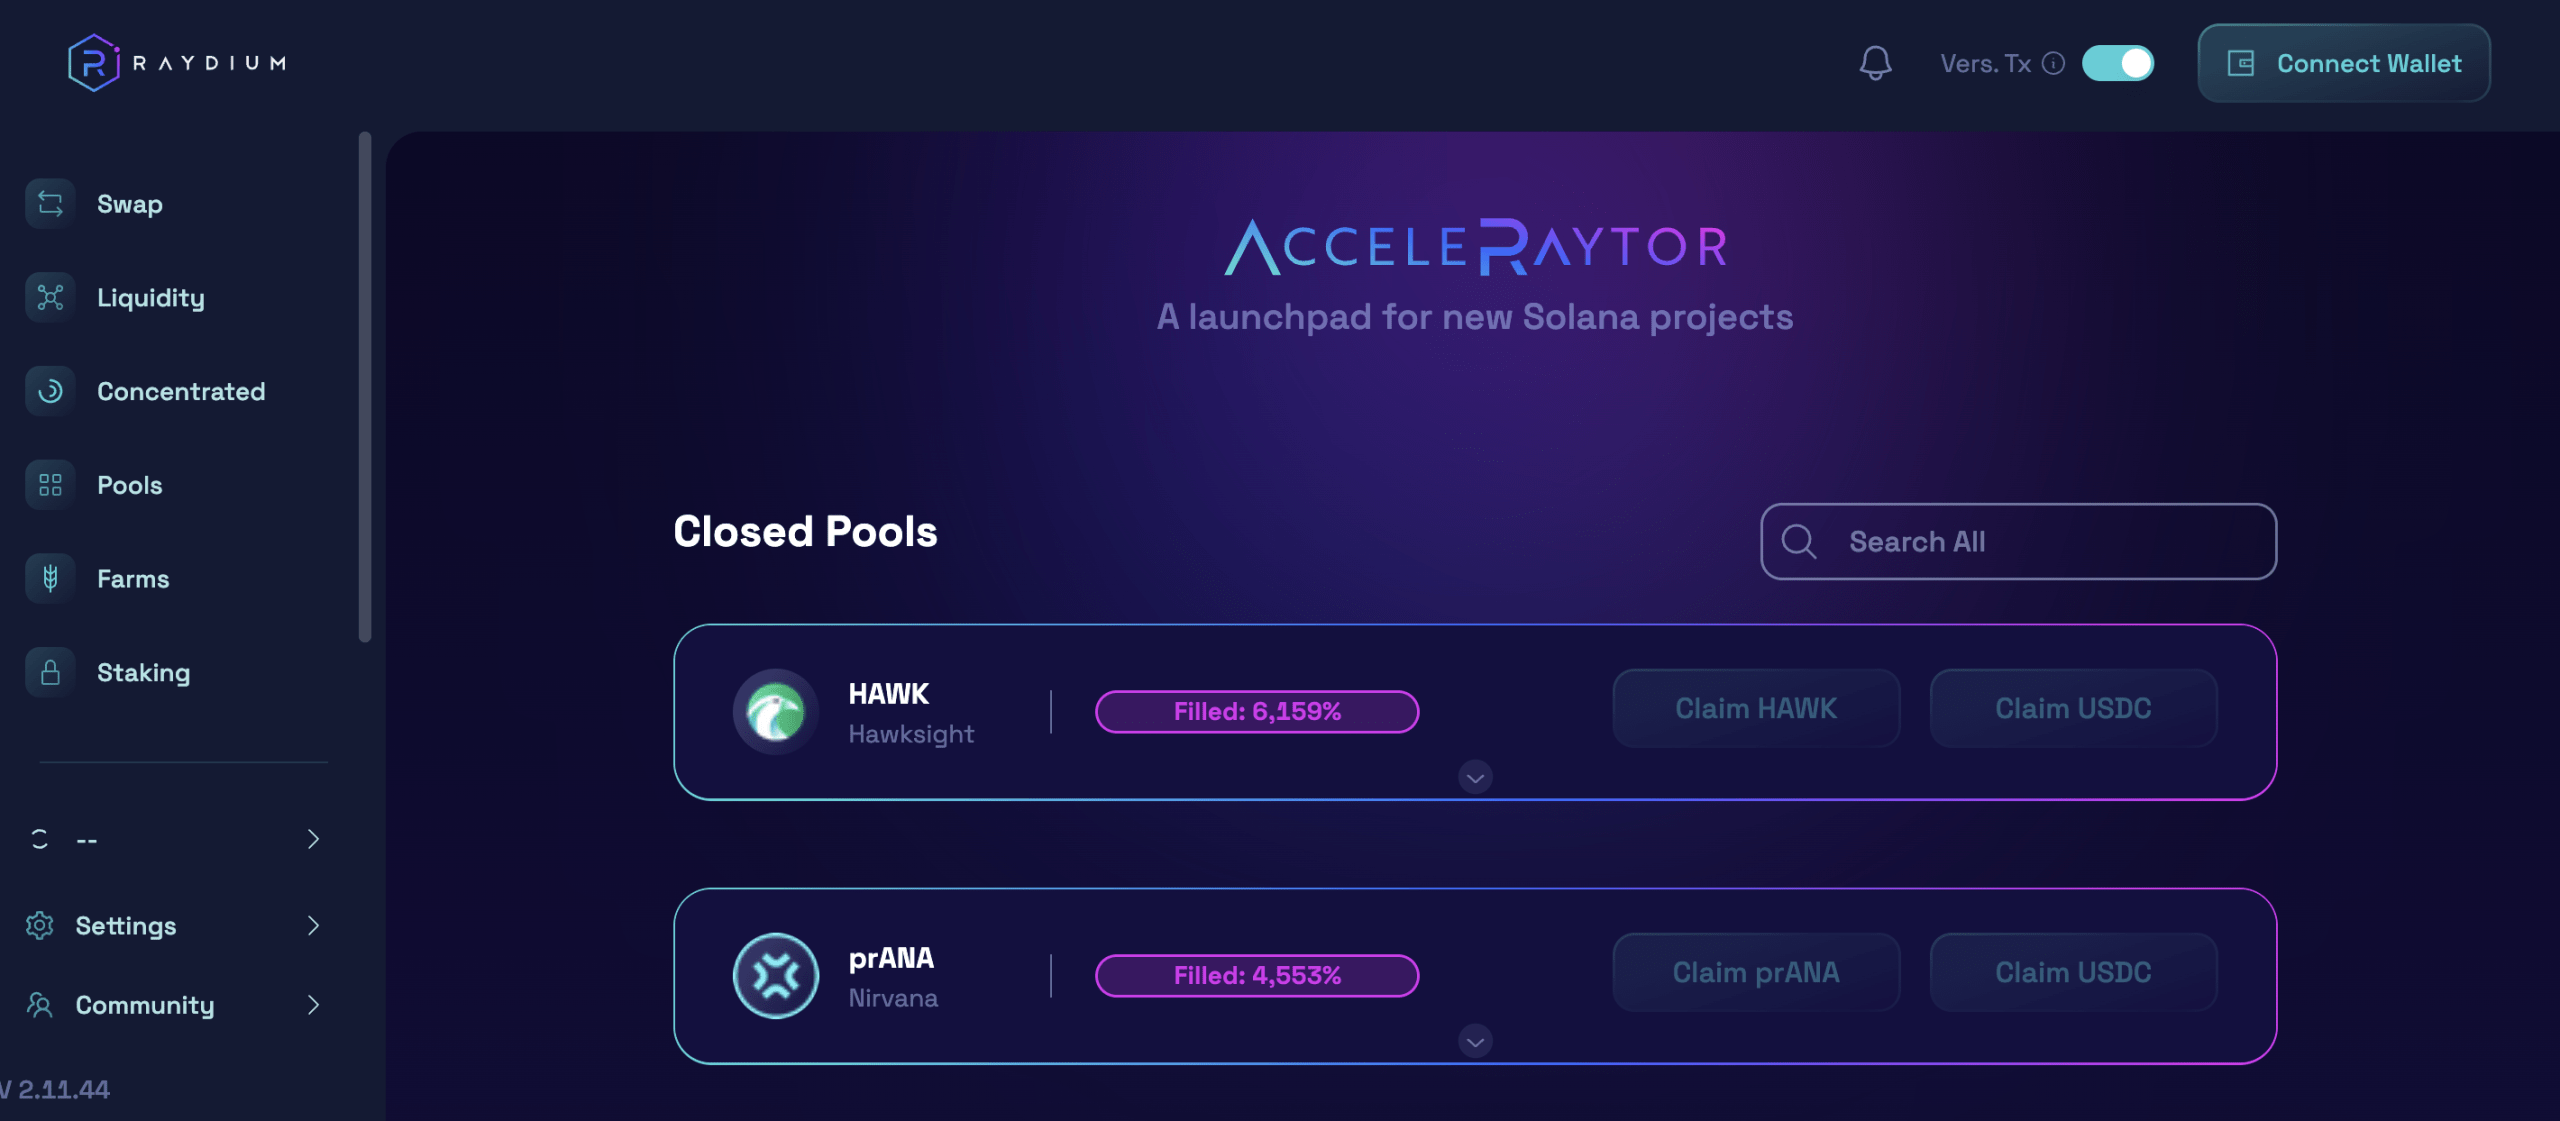Image resolution: width=2560 pixels, height=1121 pixels.
Task: Open the Community menu item
Action: (144, 1005)
